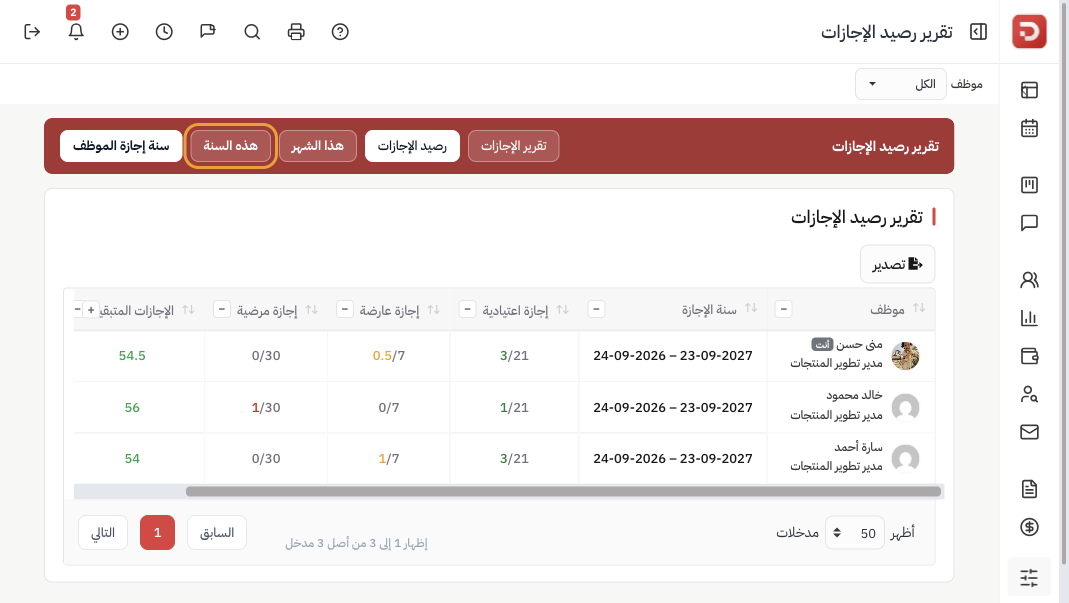Sort by سنة الإجازة column arrows
Viewport: 1069px width, 603px height.
pos(751,308)
